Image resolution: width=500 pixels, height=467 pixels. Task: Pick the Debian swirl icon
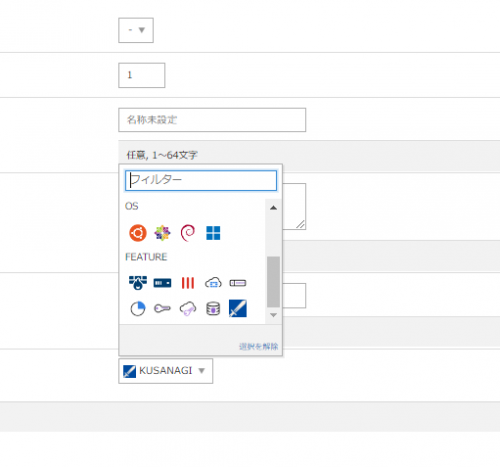(x=188, y=233)
